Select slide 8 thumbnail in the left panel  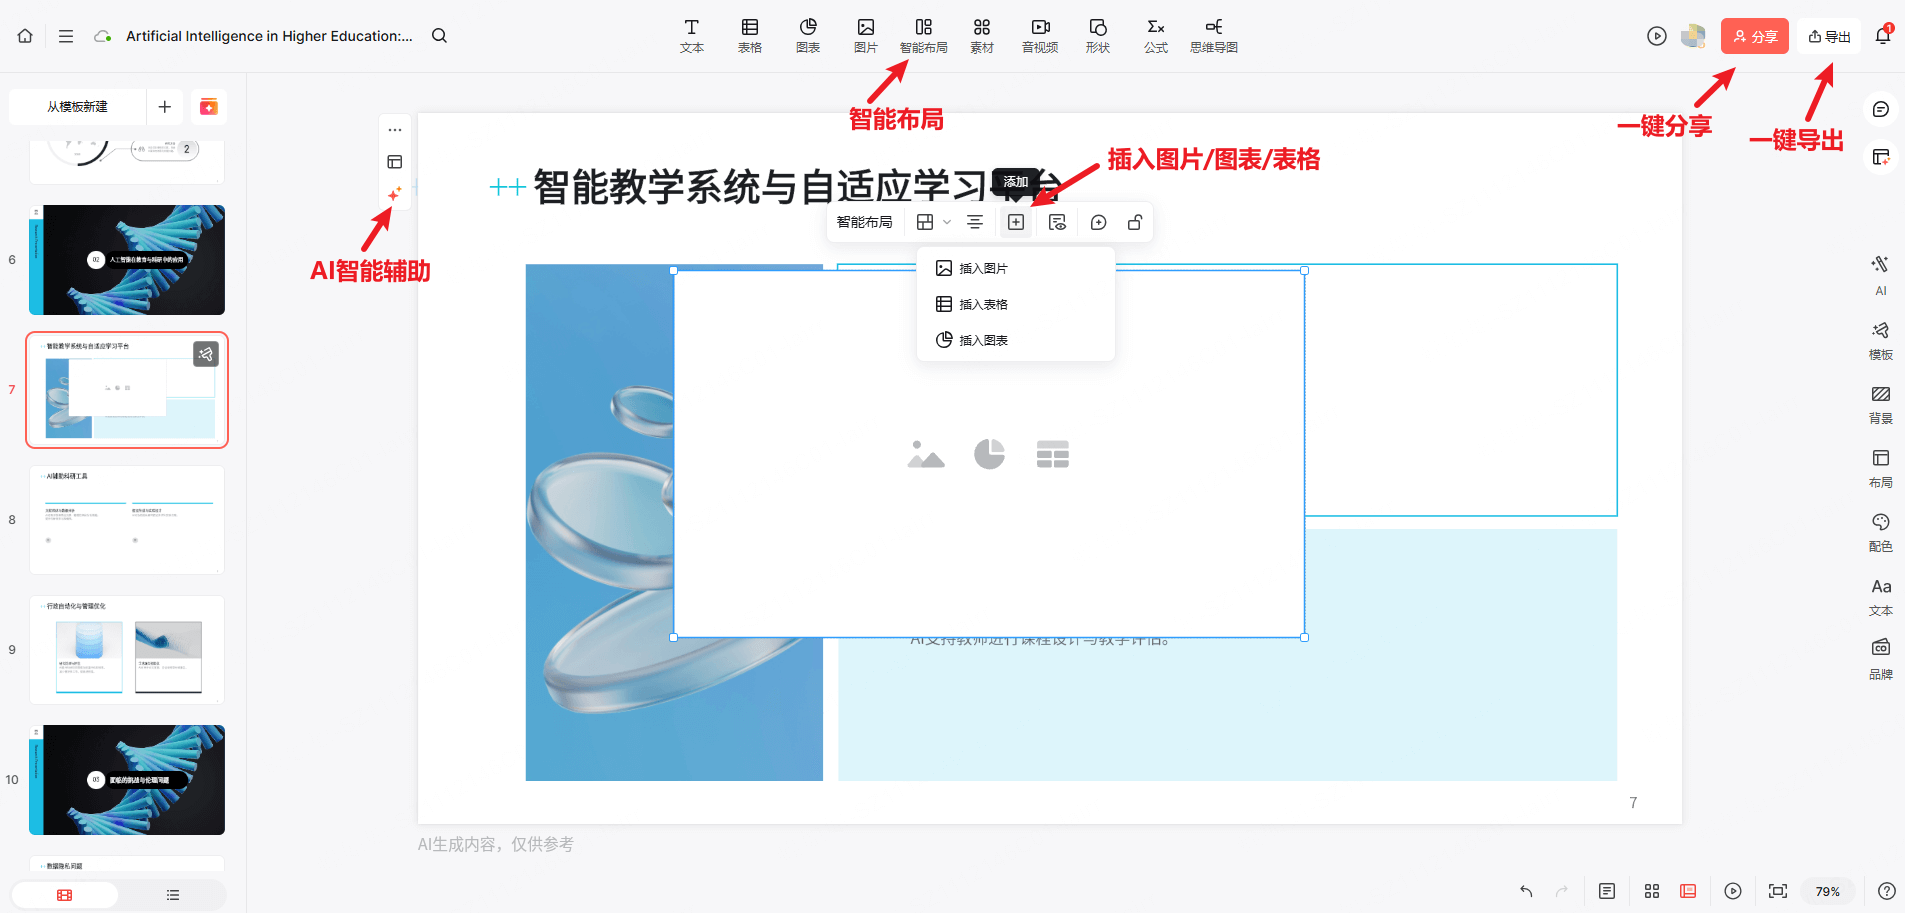[x=126, y=520]
